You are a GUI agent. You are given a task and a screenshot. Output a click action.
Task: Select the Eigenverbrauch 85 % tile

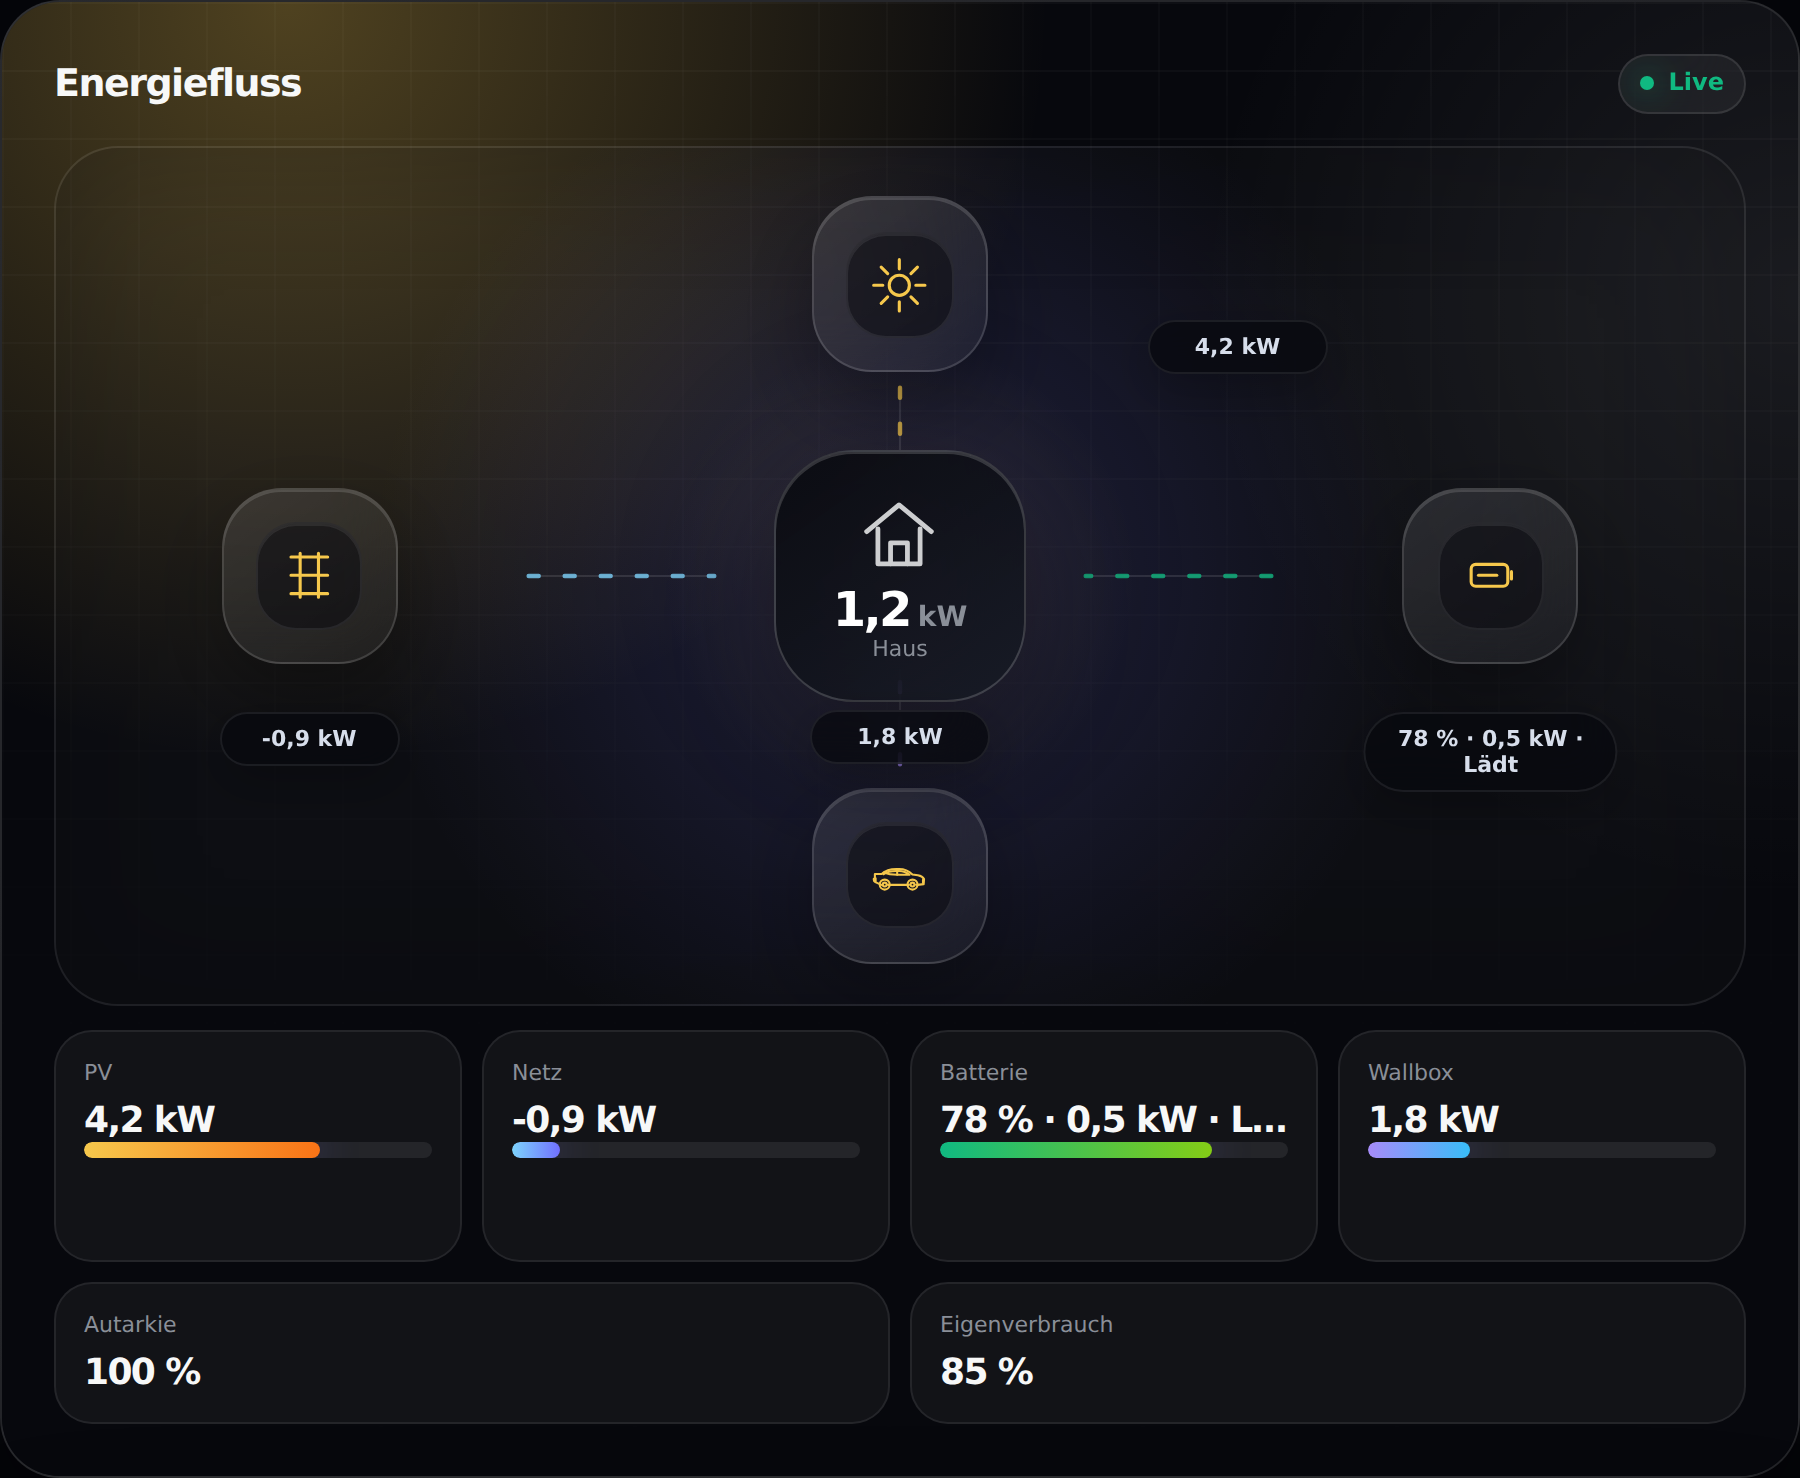(1328, 1353)
